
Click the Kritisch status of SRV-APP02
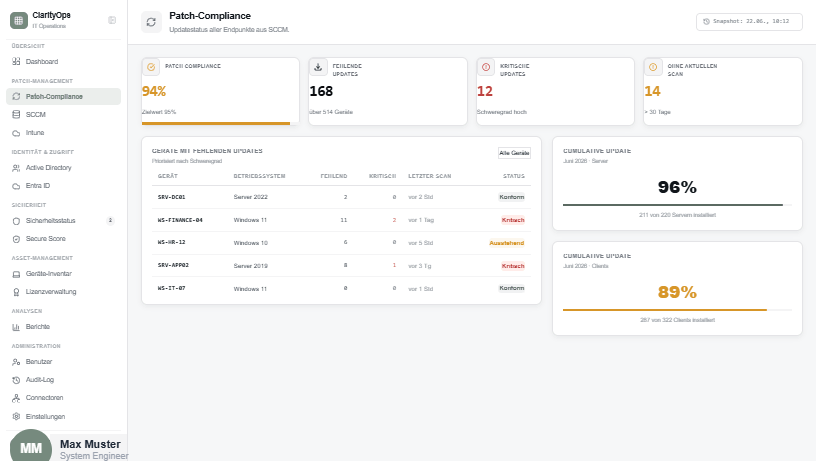[513, 266]
